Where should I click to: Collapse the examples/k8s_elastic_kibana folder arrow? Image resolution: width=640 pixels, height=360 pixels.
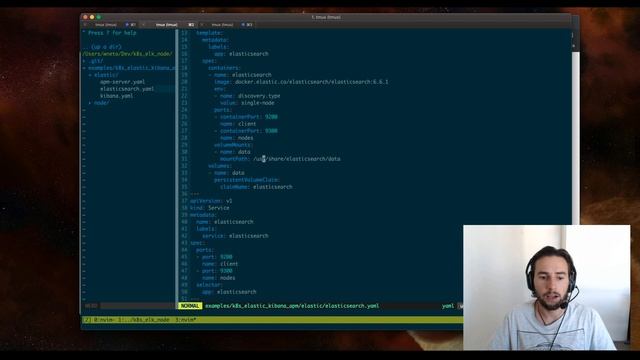point(84,68)
